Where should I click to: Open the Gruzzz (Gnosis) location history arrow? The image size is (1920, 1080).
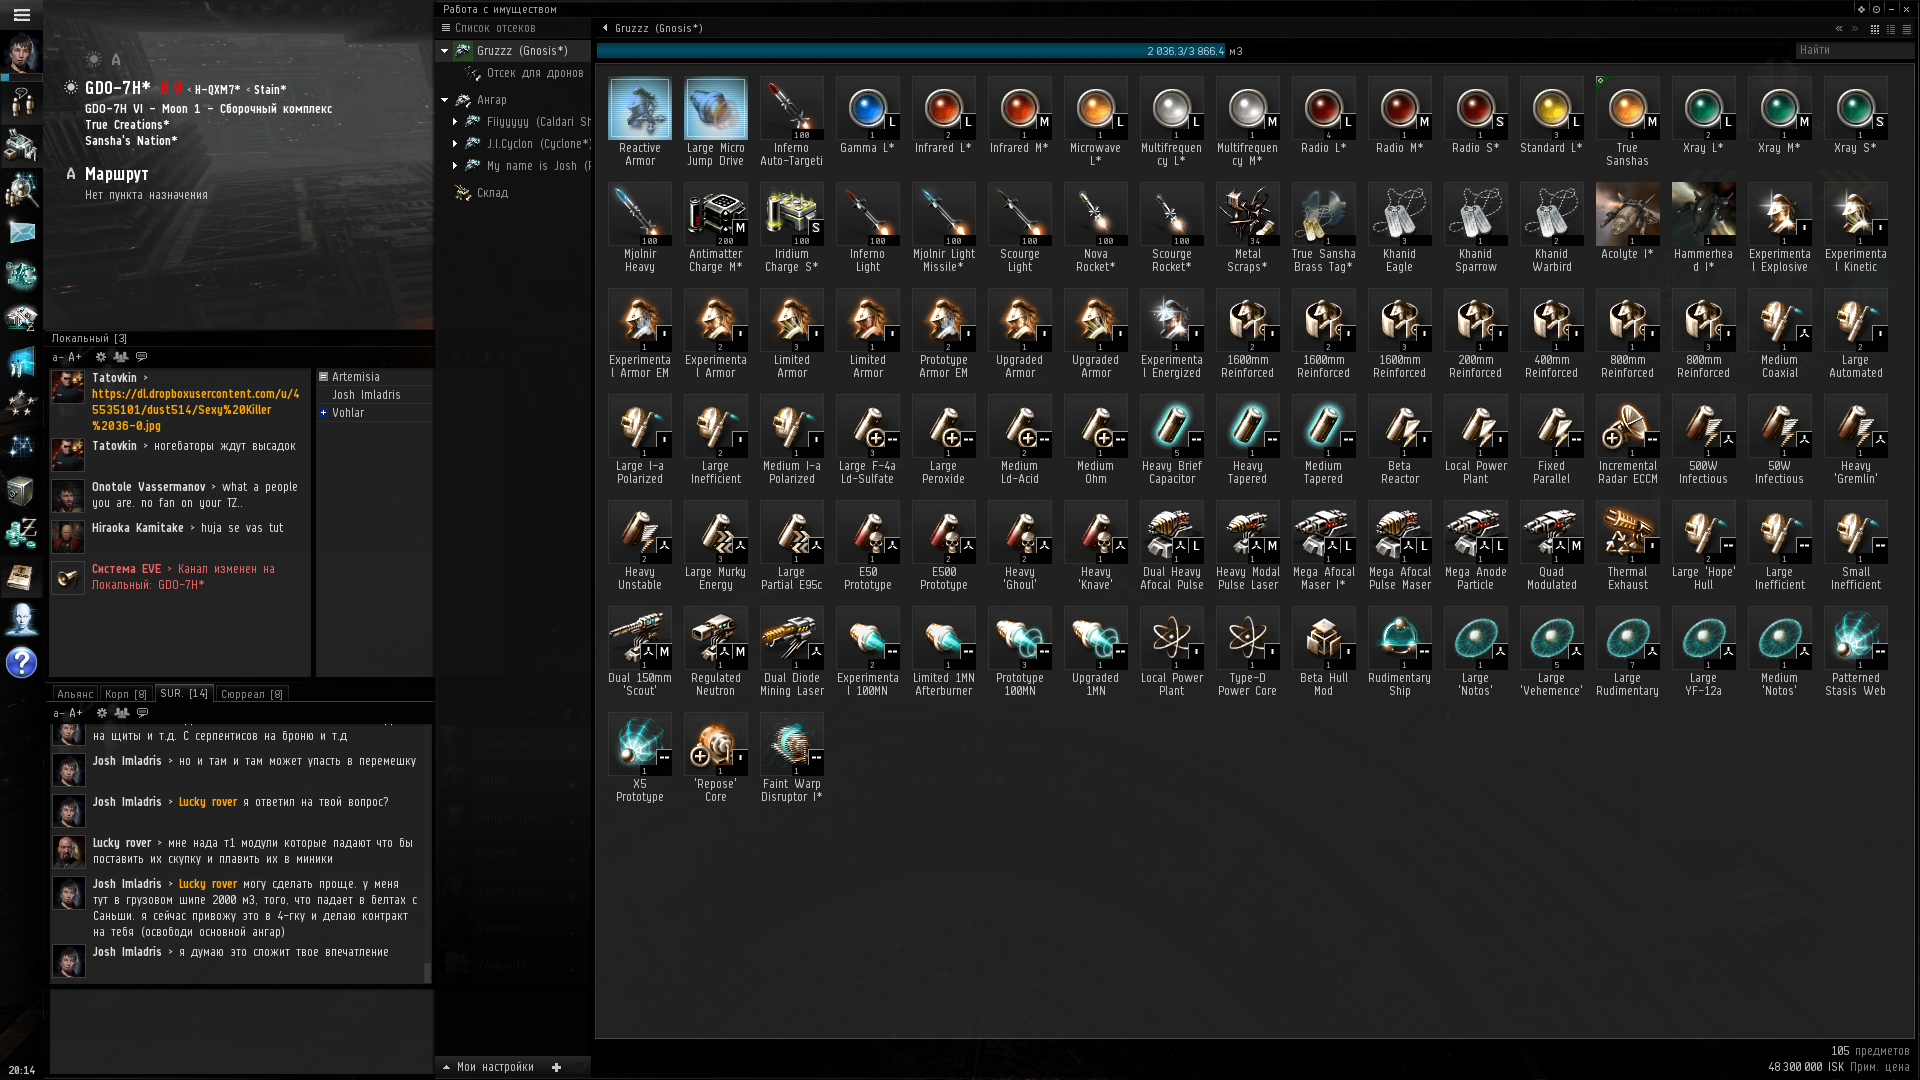605,28
